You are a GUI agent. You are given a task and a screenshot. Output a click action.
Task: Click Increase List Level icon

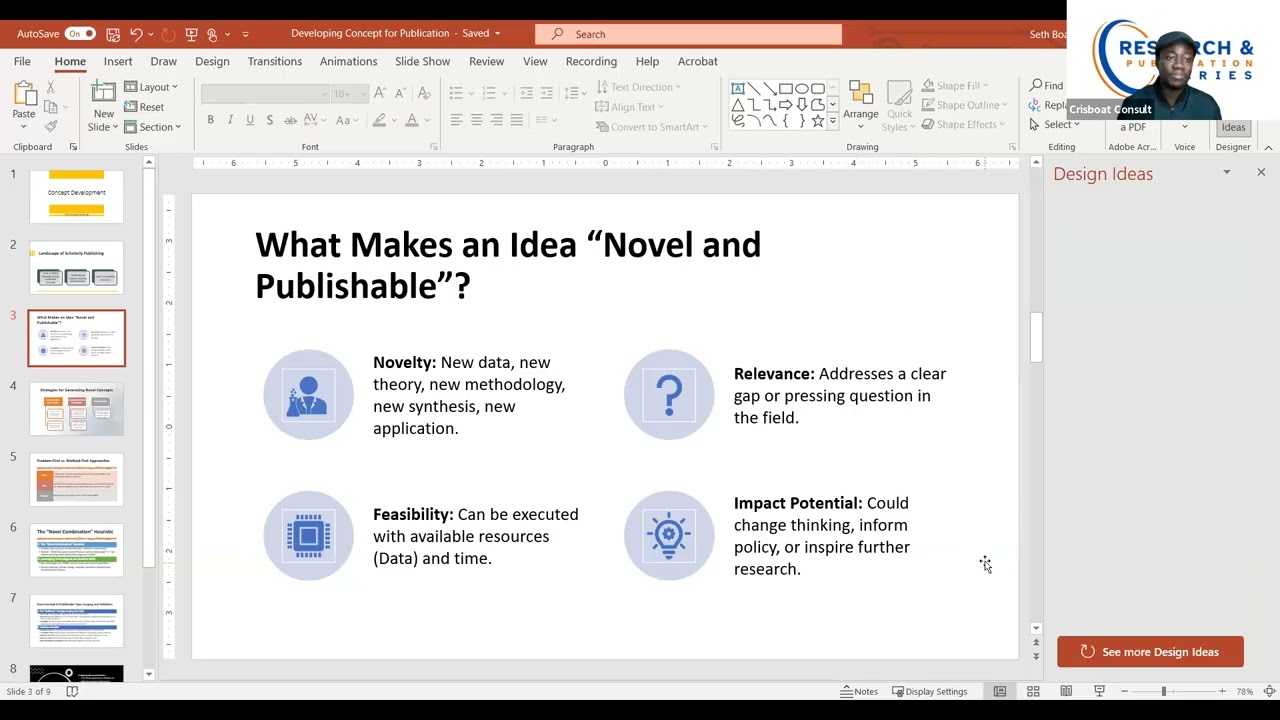(x=546, y=93)
